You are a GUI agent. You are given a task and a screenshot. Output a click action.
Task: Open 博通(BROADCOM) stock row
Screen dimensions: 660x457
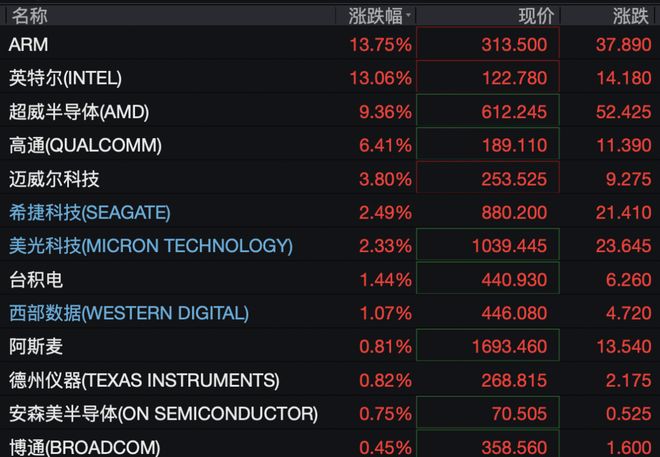point(330,445)
